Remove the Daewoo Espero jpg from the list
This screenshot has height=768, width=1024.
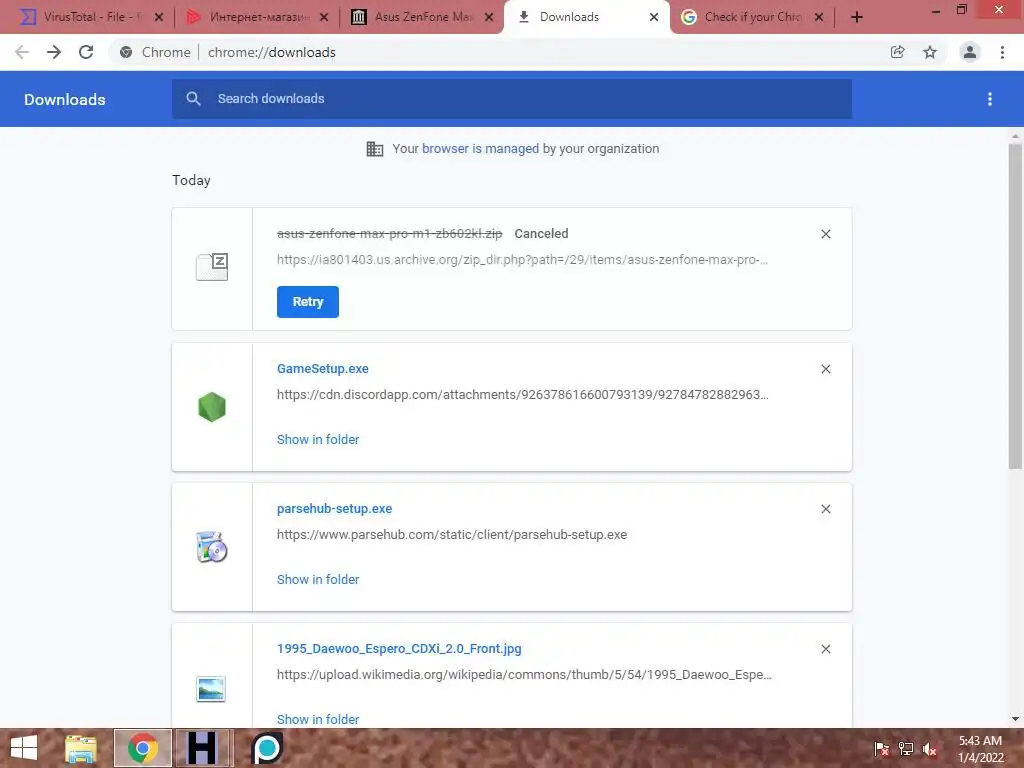point(825,649)
